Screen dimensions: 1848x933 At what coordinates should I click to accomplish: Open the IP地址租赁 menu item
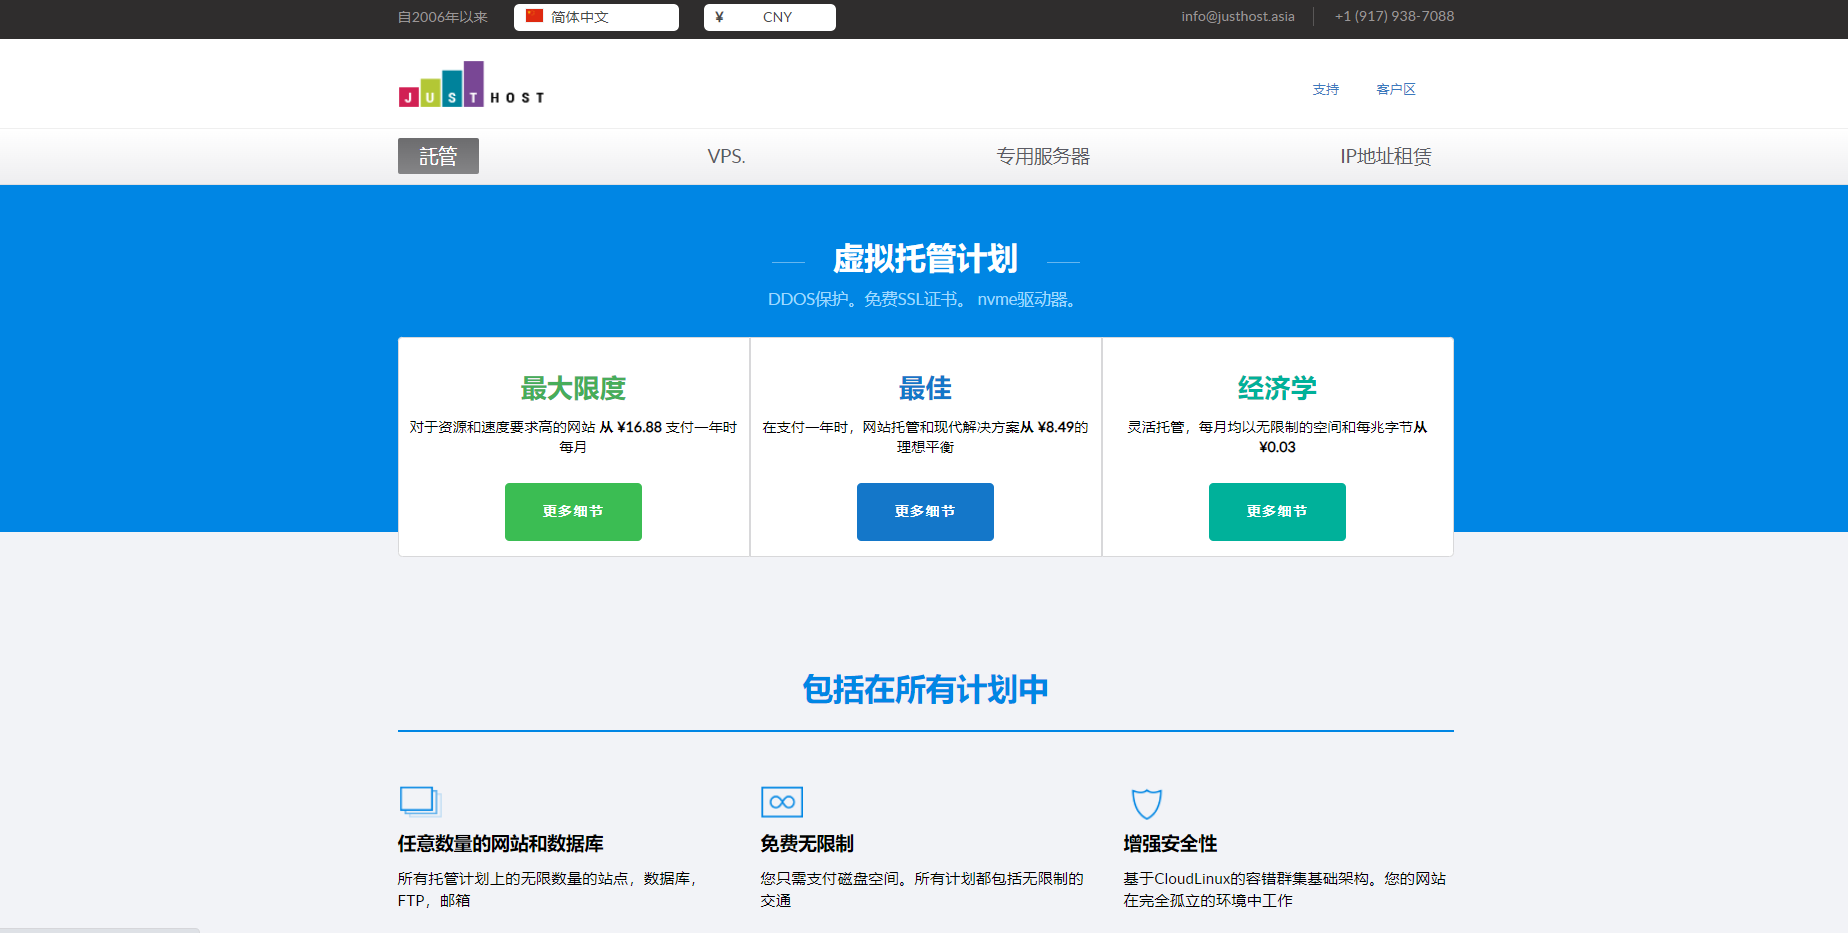(1385, 156)
